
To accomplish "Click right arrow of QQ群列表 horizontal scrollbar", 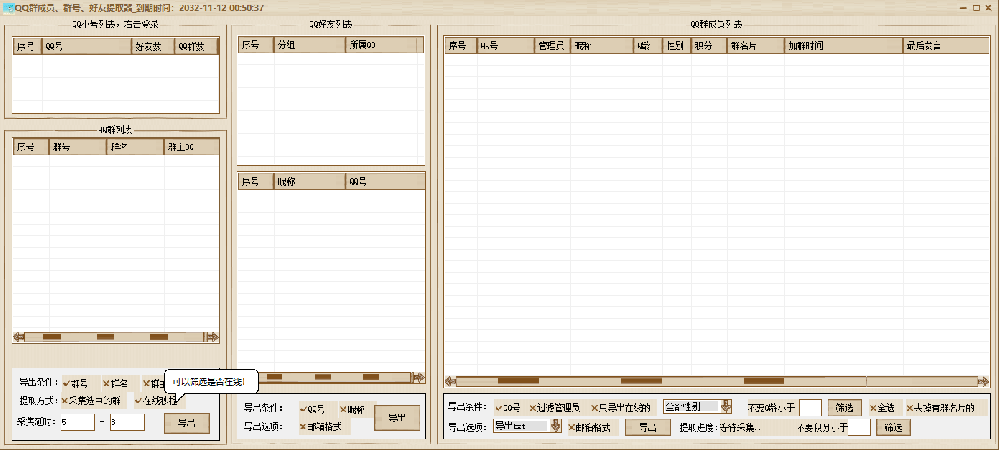I will (x=212, y=337).
